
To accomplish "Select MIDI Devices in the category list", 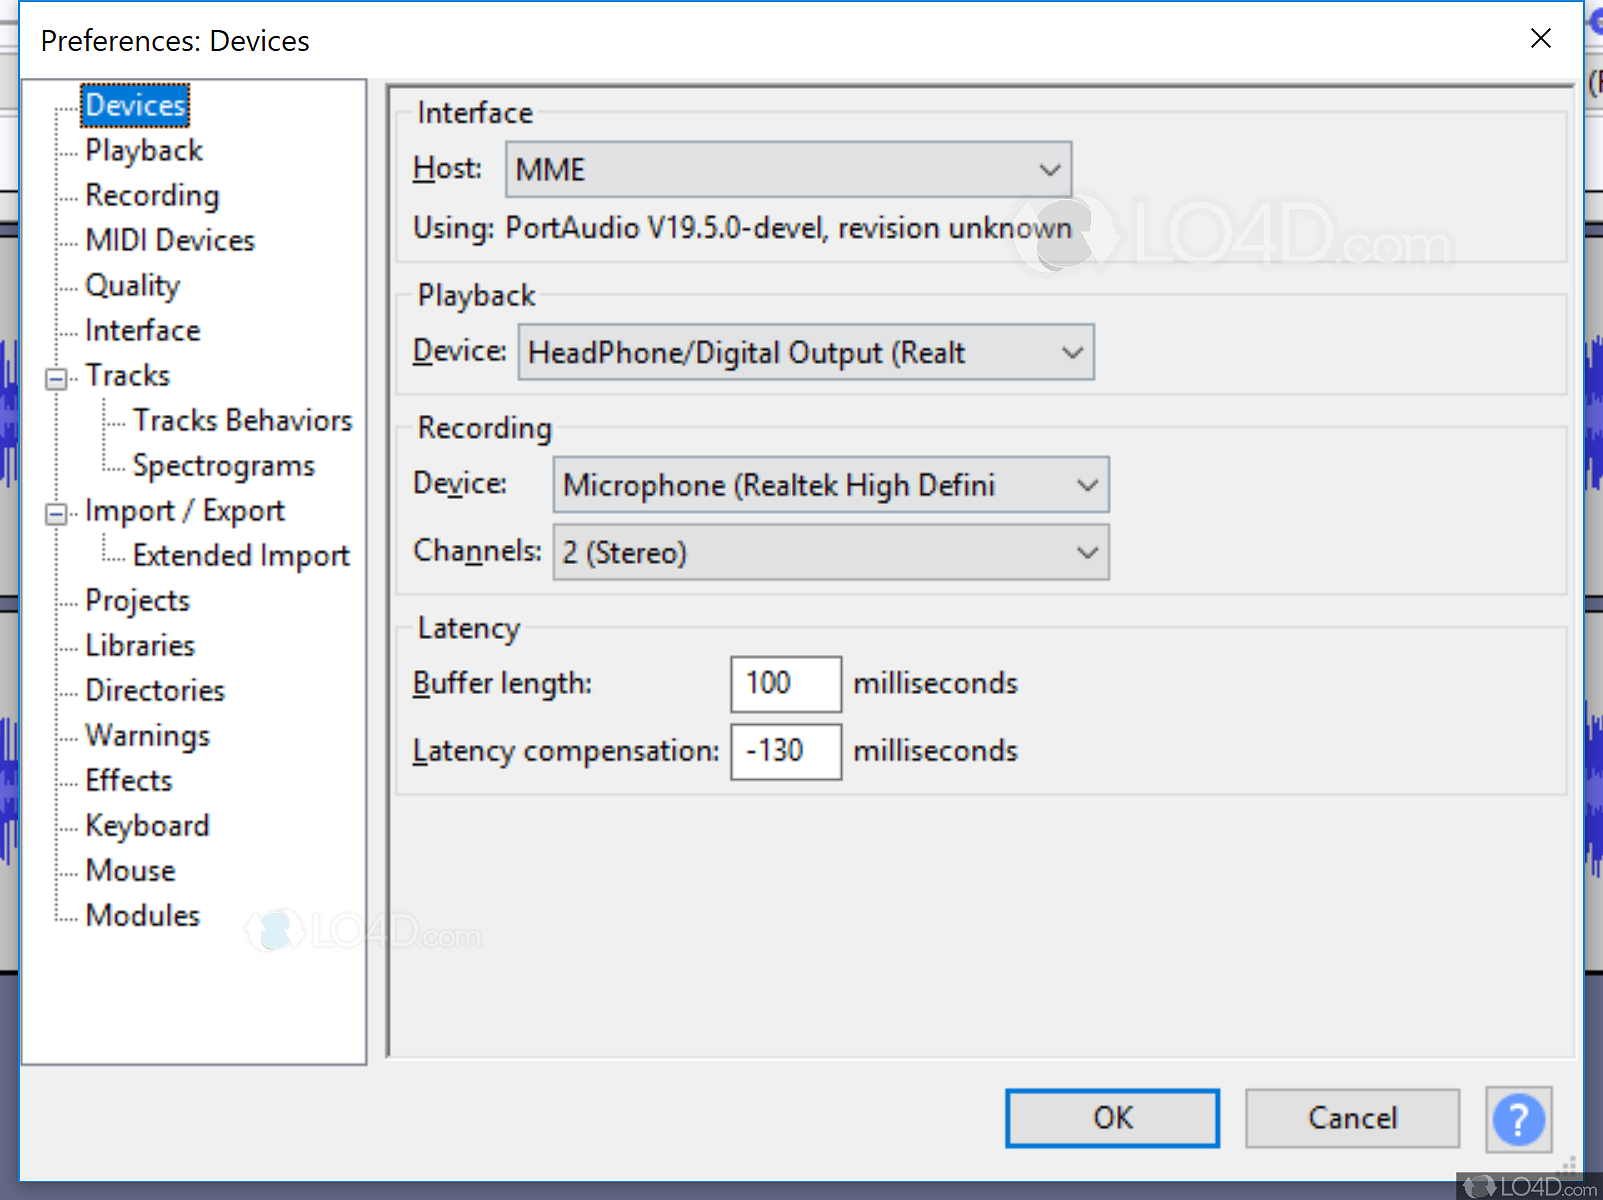I will (170, 241).
